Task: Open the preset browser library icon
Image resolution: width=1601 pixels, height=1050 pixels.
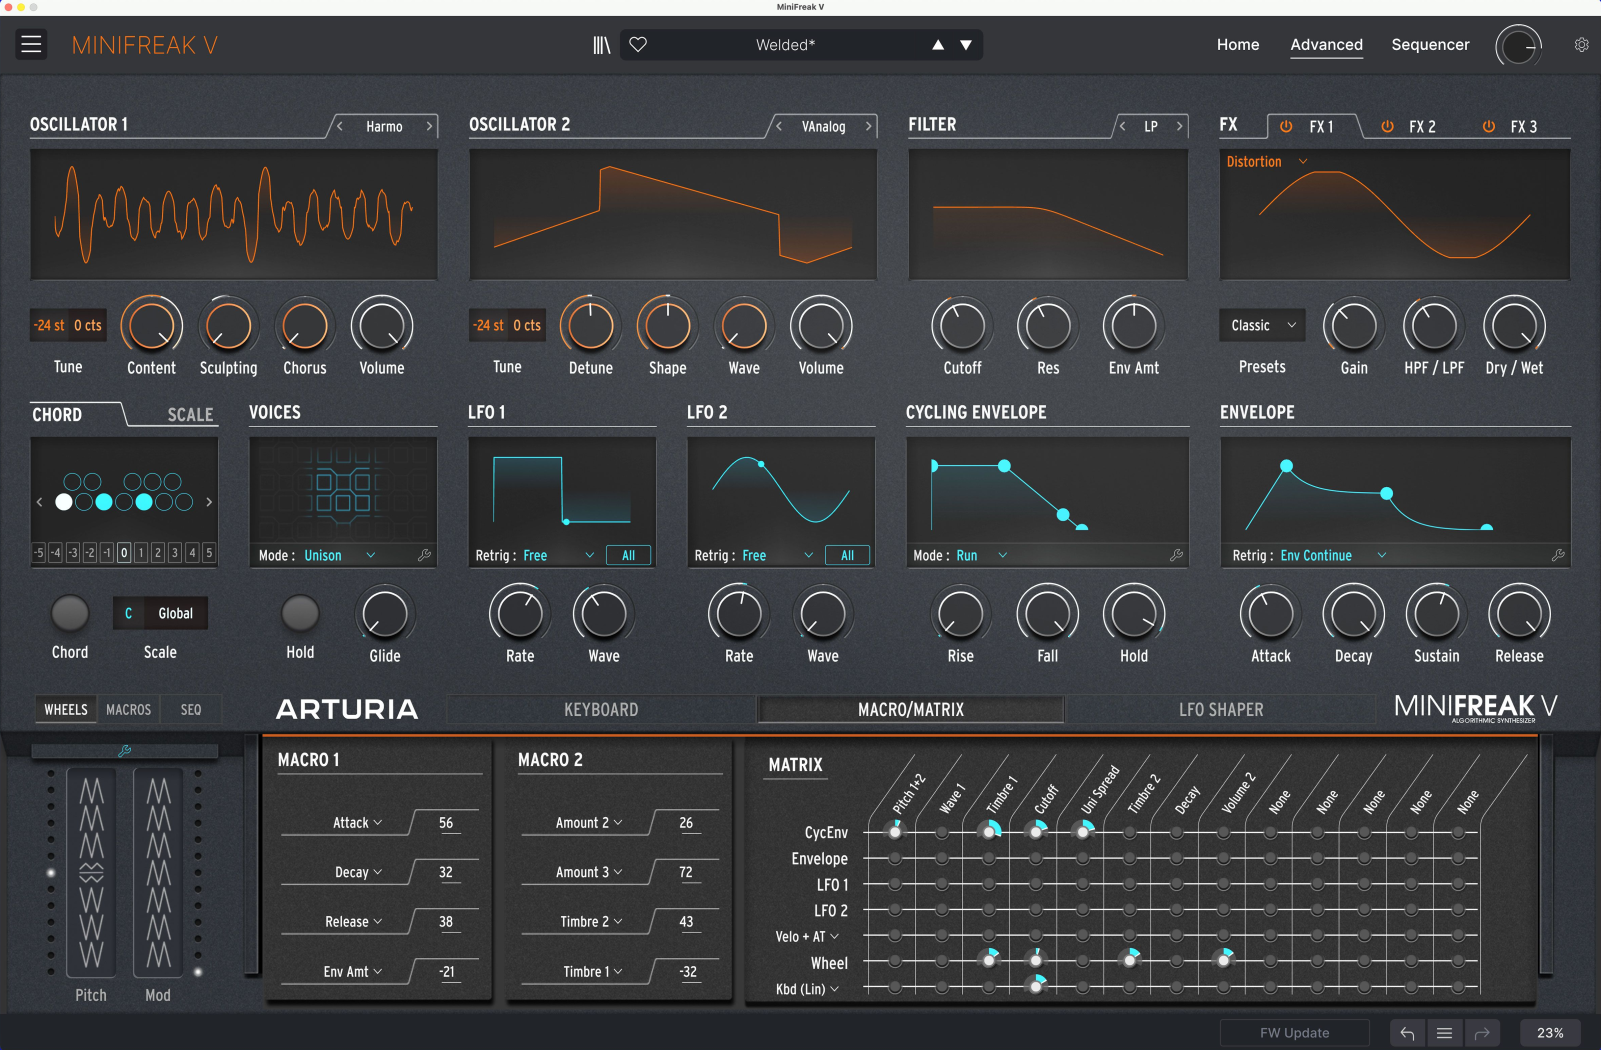Action: point(601,45)
